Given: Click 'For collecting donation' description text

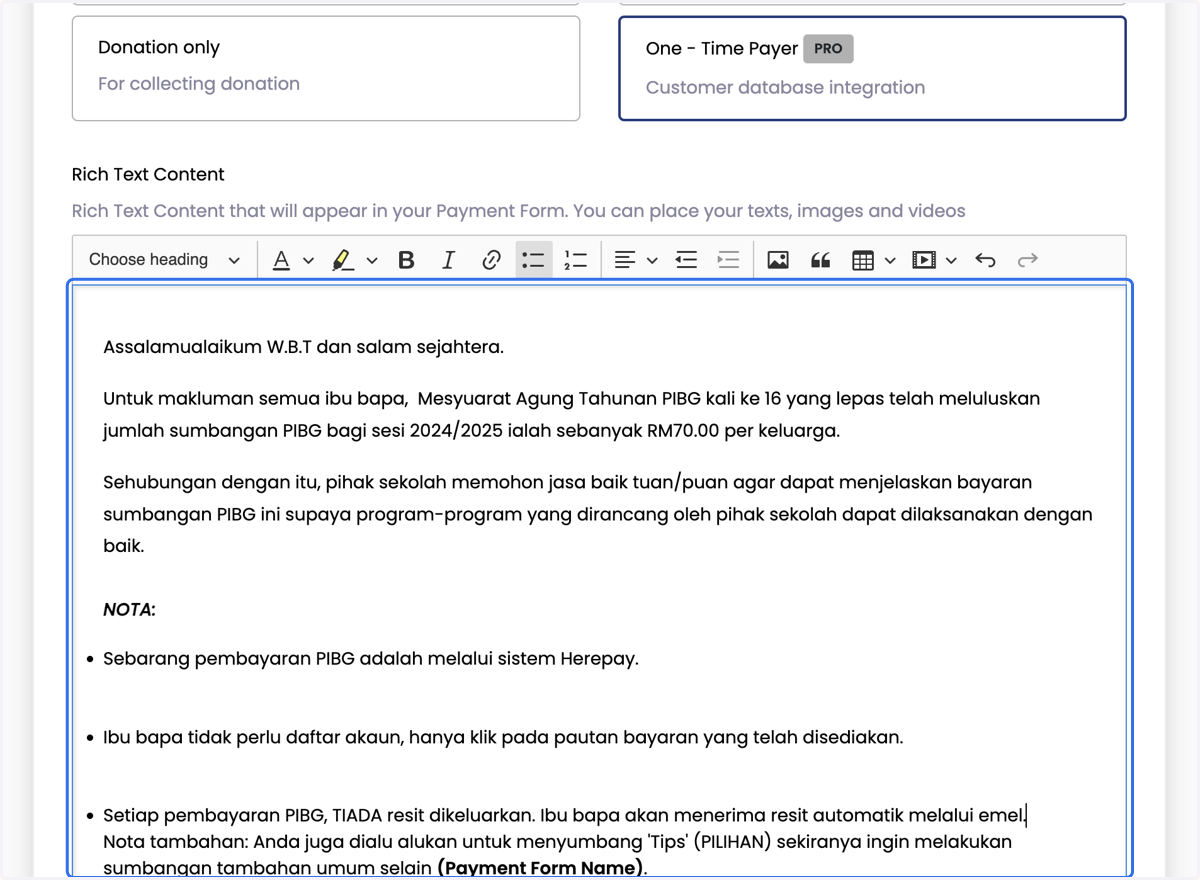Looking at the screenshot, I should 199,84.
